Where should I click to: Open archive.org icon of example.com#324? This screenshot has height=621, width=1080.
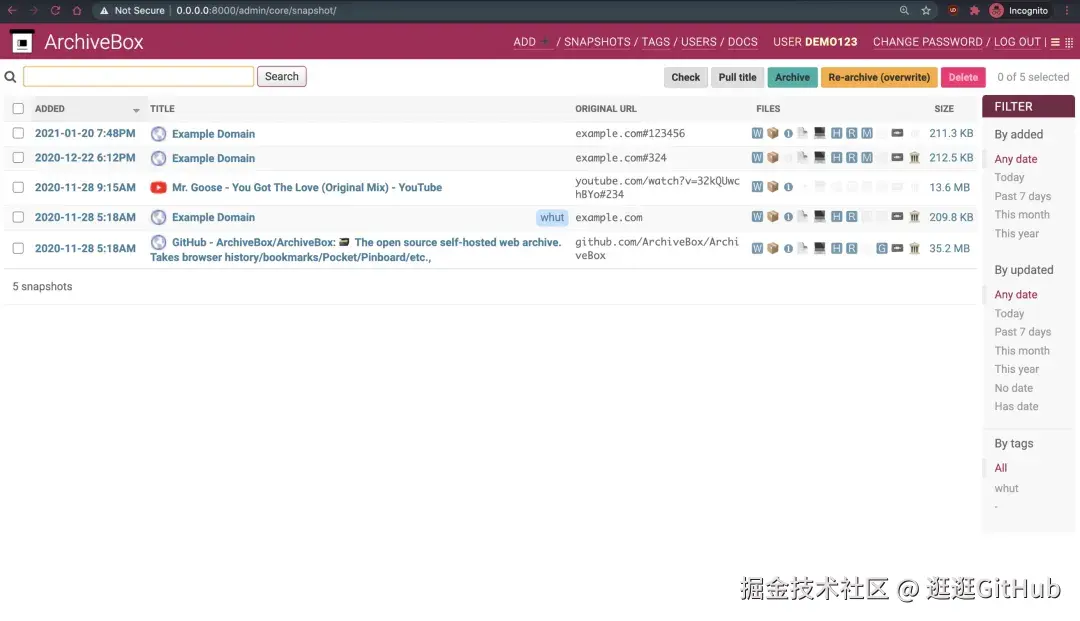click(x=915, y=158)
